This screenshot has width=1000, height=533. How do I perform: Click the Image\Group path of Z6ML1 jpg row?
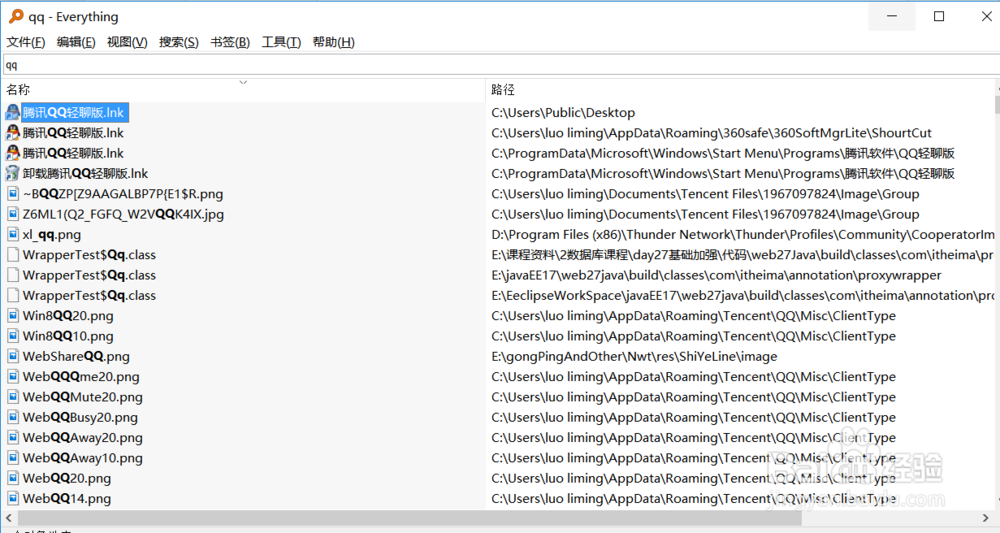click(x=705, y=214)
